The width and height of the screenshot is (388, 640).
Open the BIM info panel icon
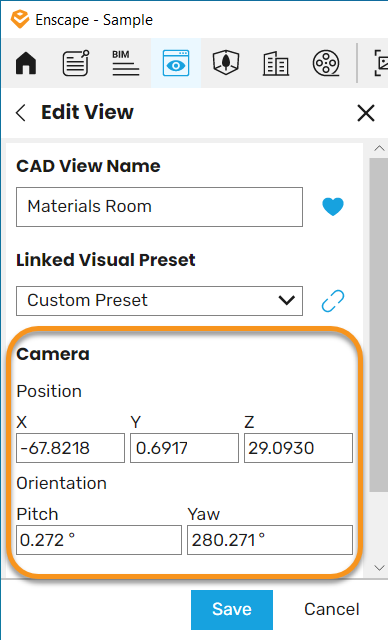(126, 63)
